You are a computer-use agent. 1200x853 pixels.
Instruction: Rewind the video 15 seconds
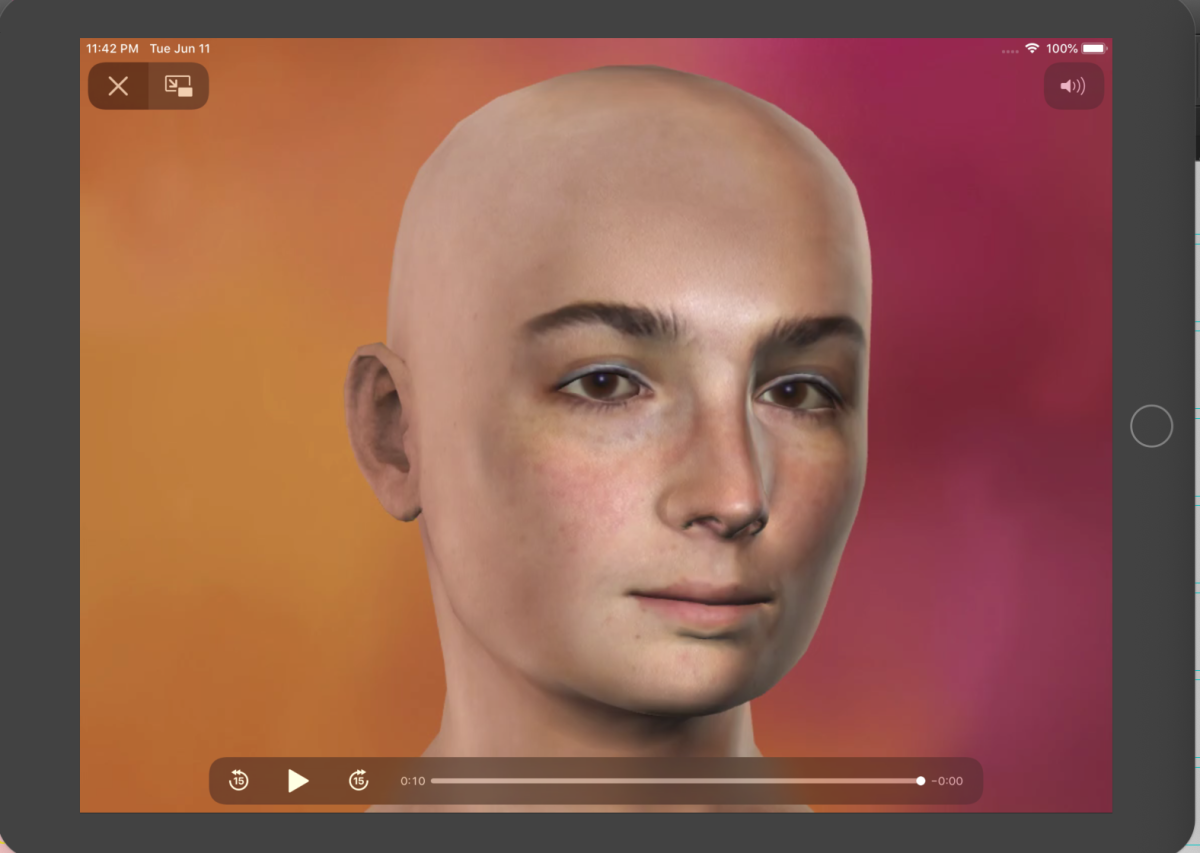pyautogui.click(x=238, y=781)
